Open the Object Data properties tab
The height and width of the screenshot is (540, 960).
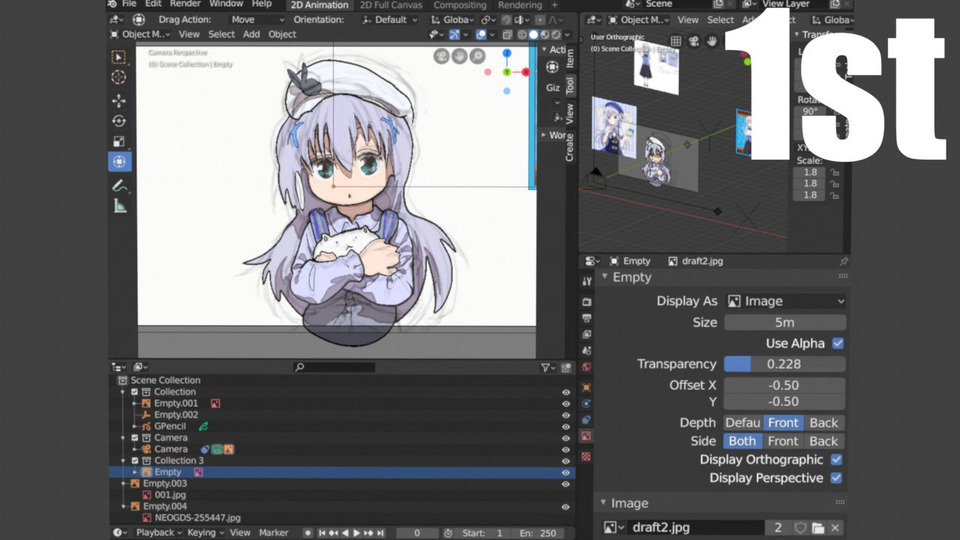tap(587, 436)
